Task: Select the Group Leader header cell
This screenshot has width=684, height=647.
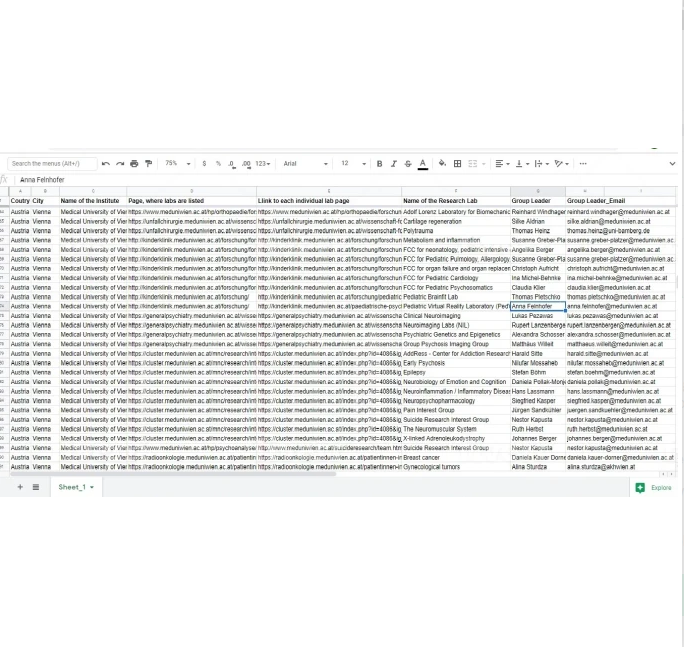Action: pyautogui.click(x=538, y=201)
